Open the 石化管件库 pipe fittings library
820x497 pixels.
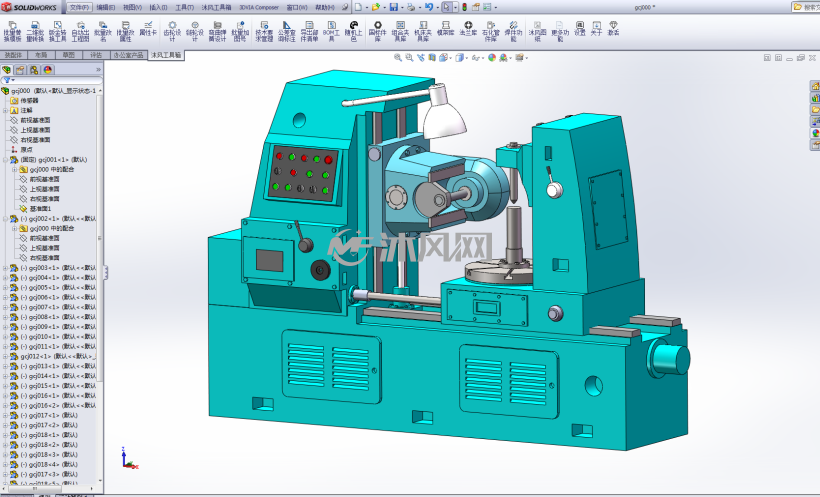pyautogui.click(x=491, y=31)
